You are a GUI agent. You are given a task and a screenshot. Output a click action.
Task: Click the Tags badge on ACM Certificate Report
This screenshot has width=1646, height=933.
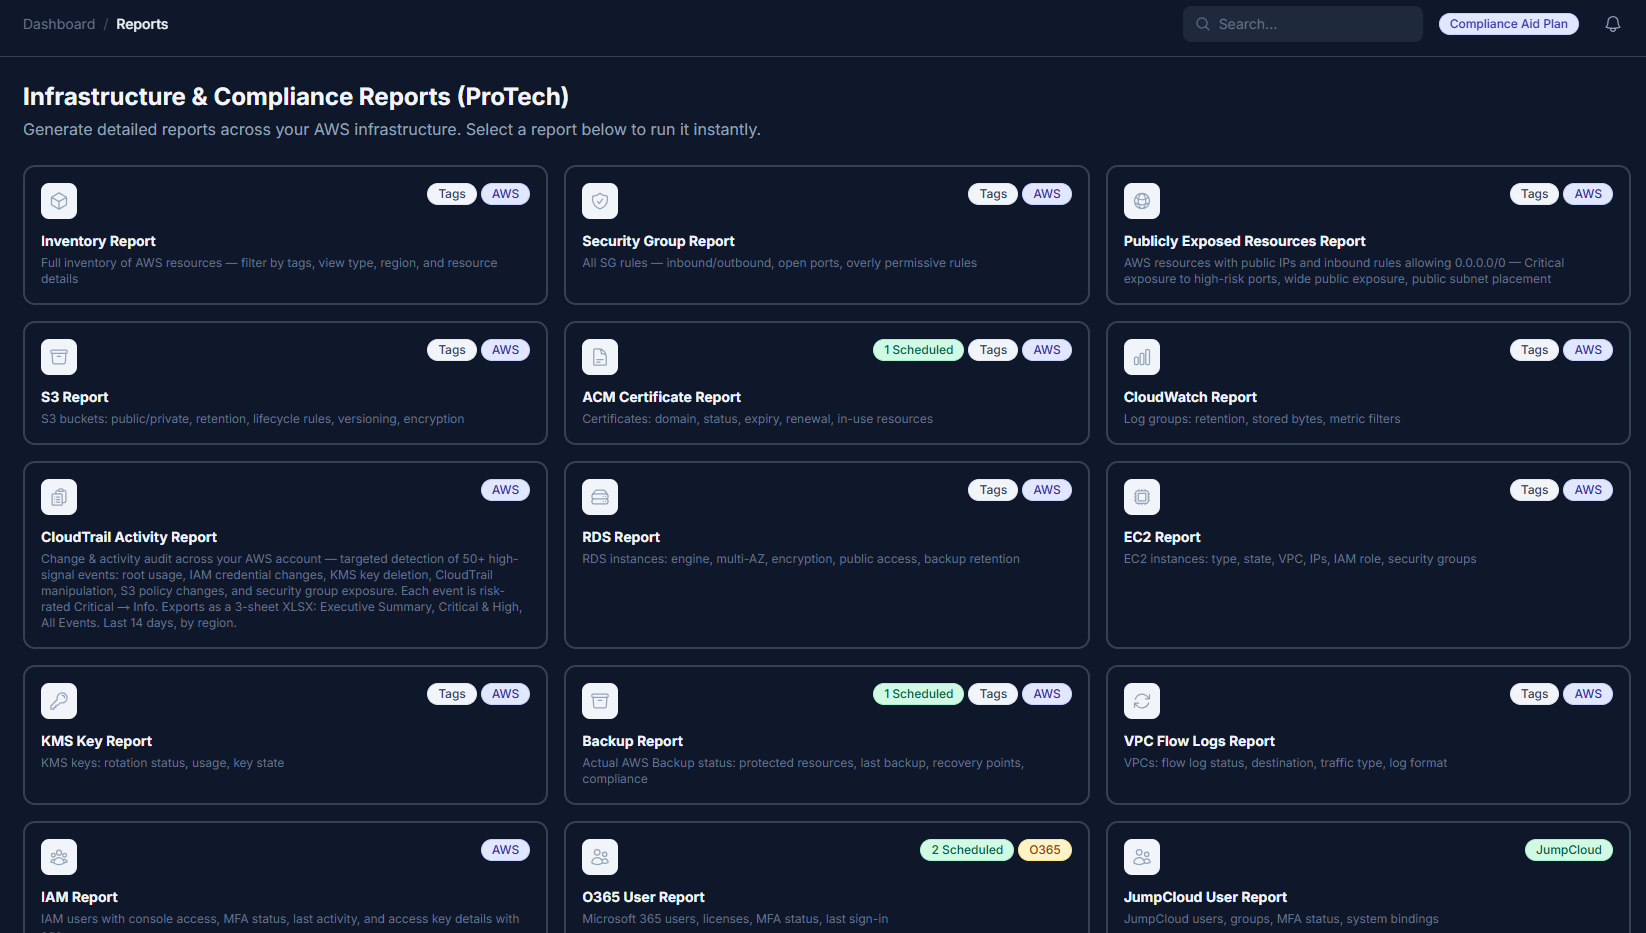pos(993,350)
